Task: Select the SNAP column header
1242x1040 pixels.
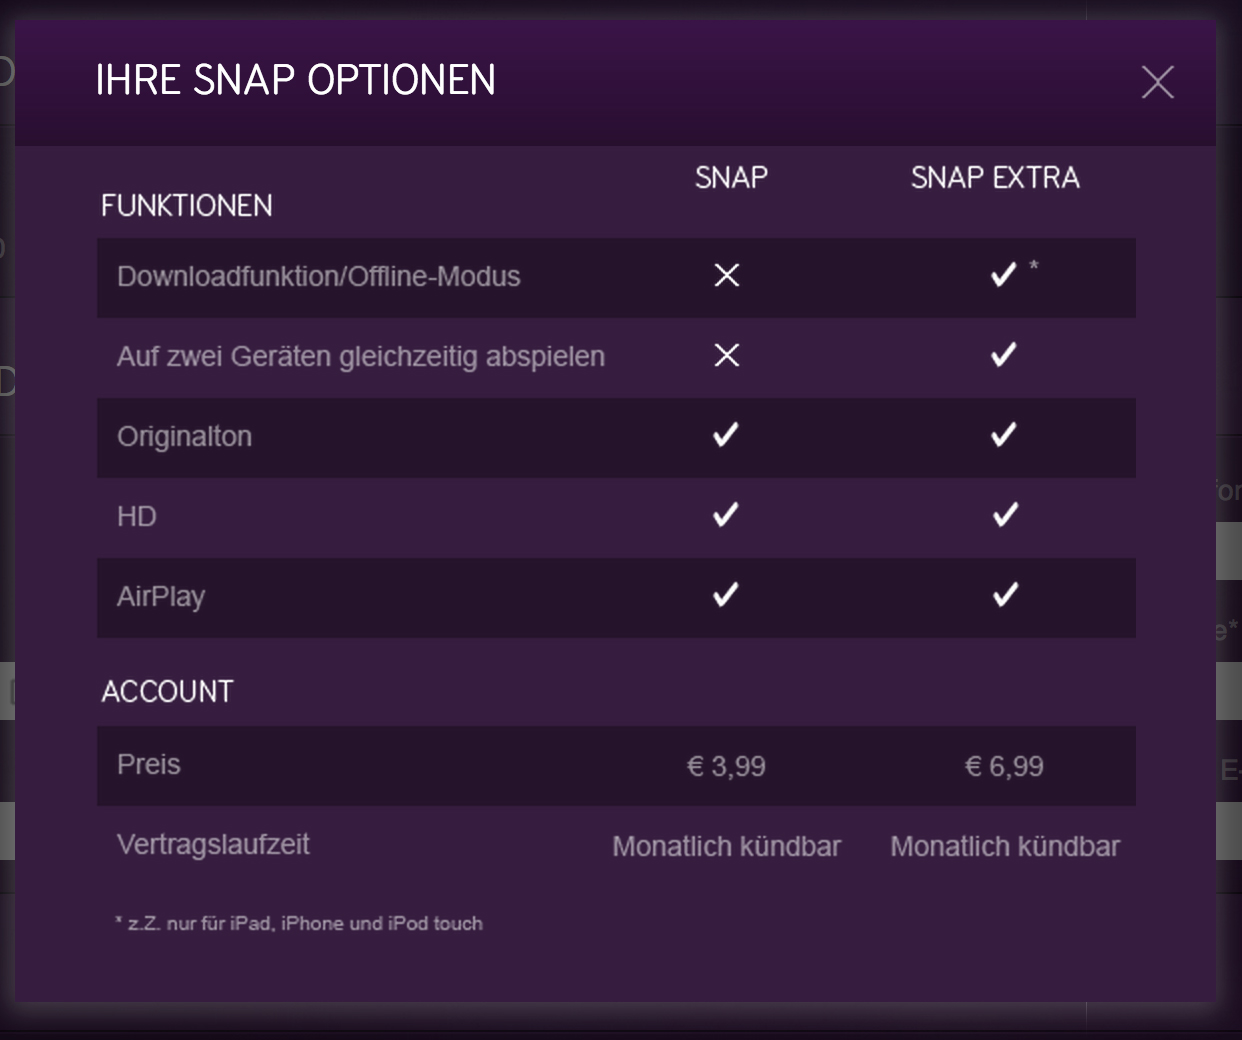Action: coord(731,178)
